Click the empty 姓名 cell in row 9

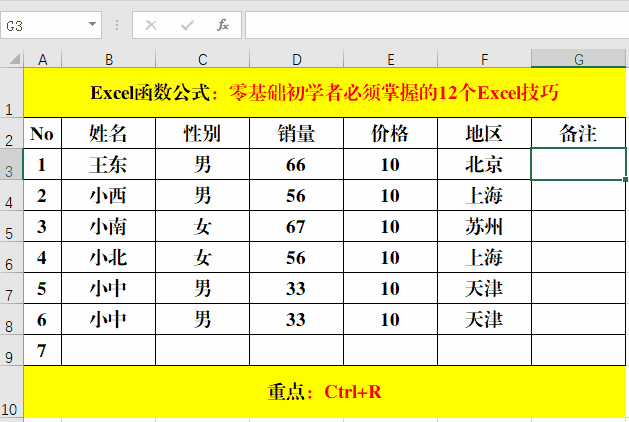click(x=108, y=350)
